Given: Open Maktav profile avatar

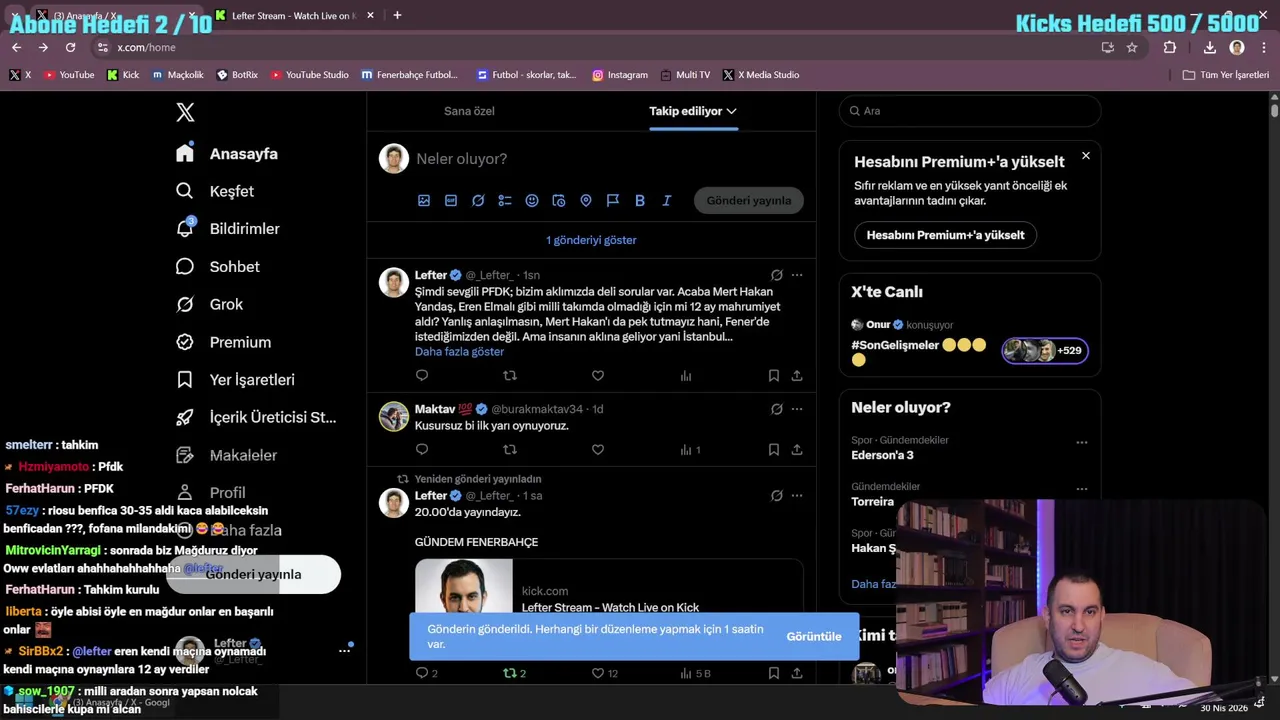Looking at the screenshot, I should (394, 416).
